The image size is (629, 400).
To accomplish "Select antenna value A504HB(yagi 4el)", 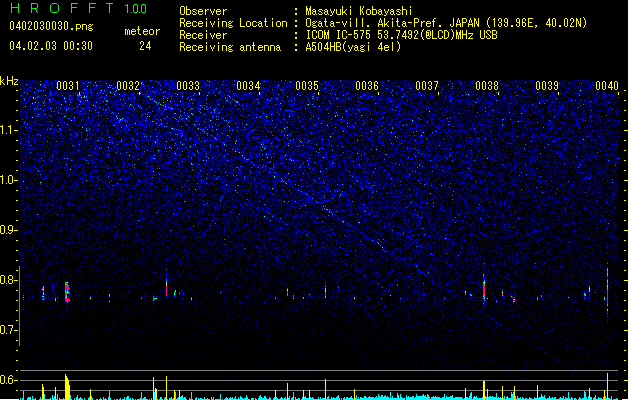I will coord(353,47).
